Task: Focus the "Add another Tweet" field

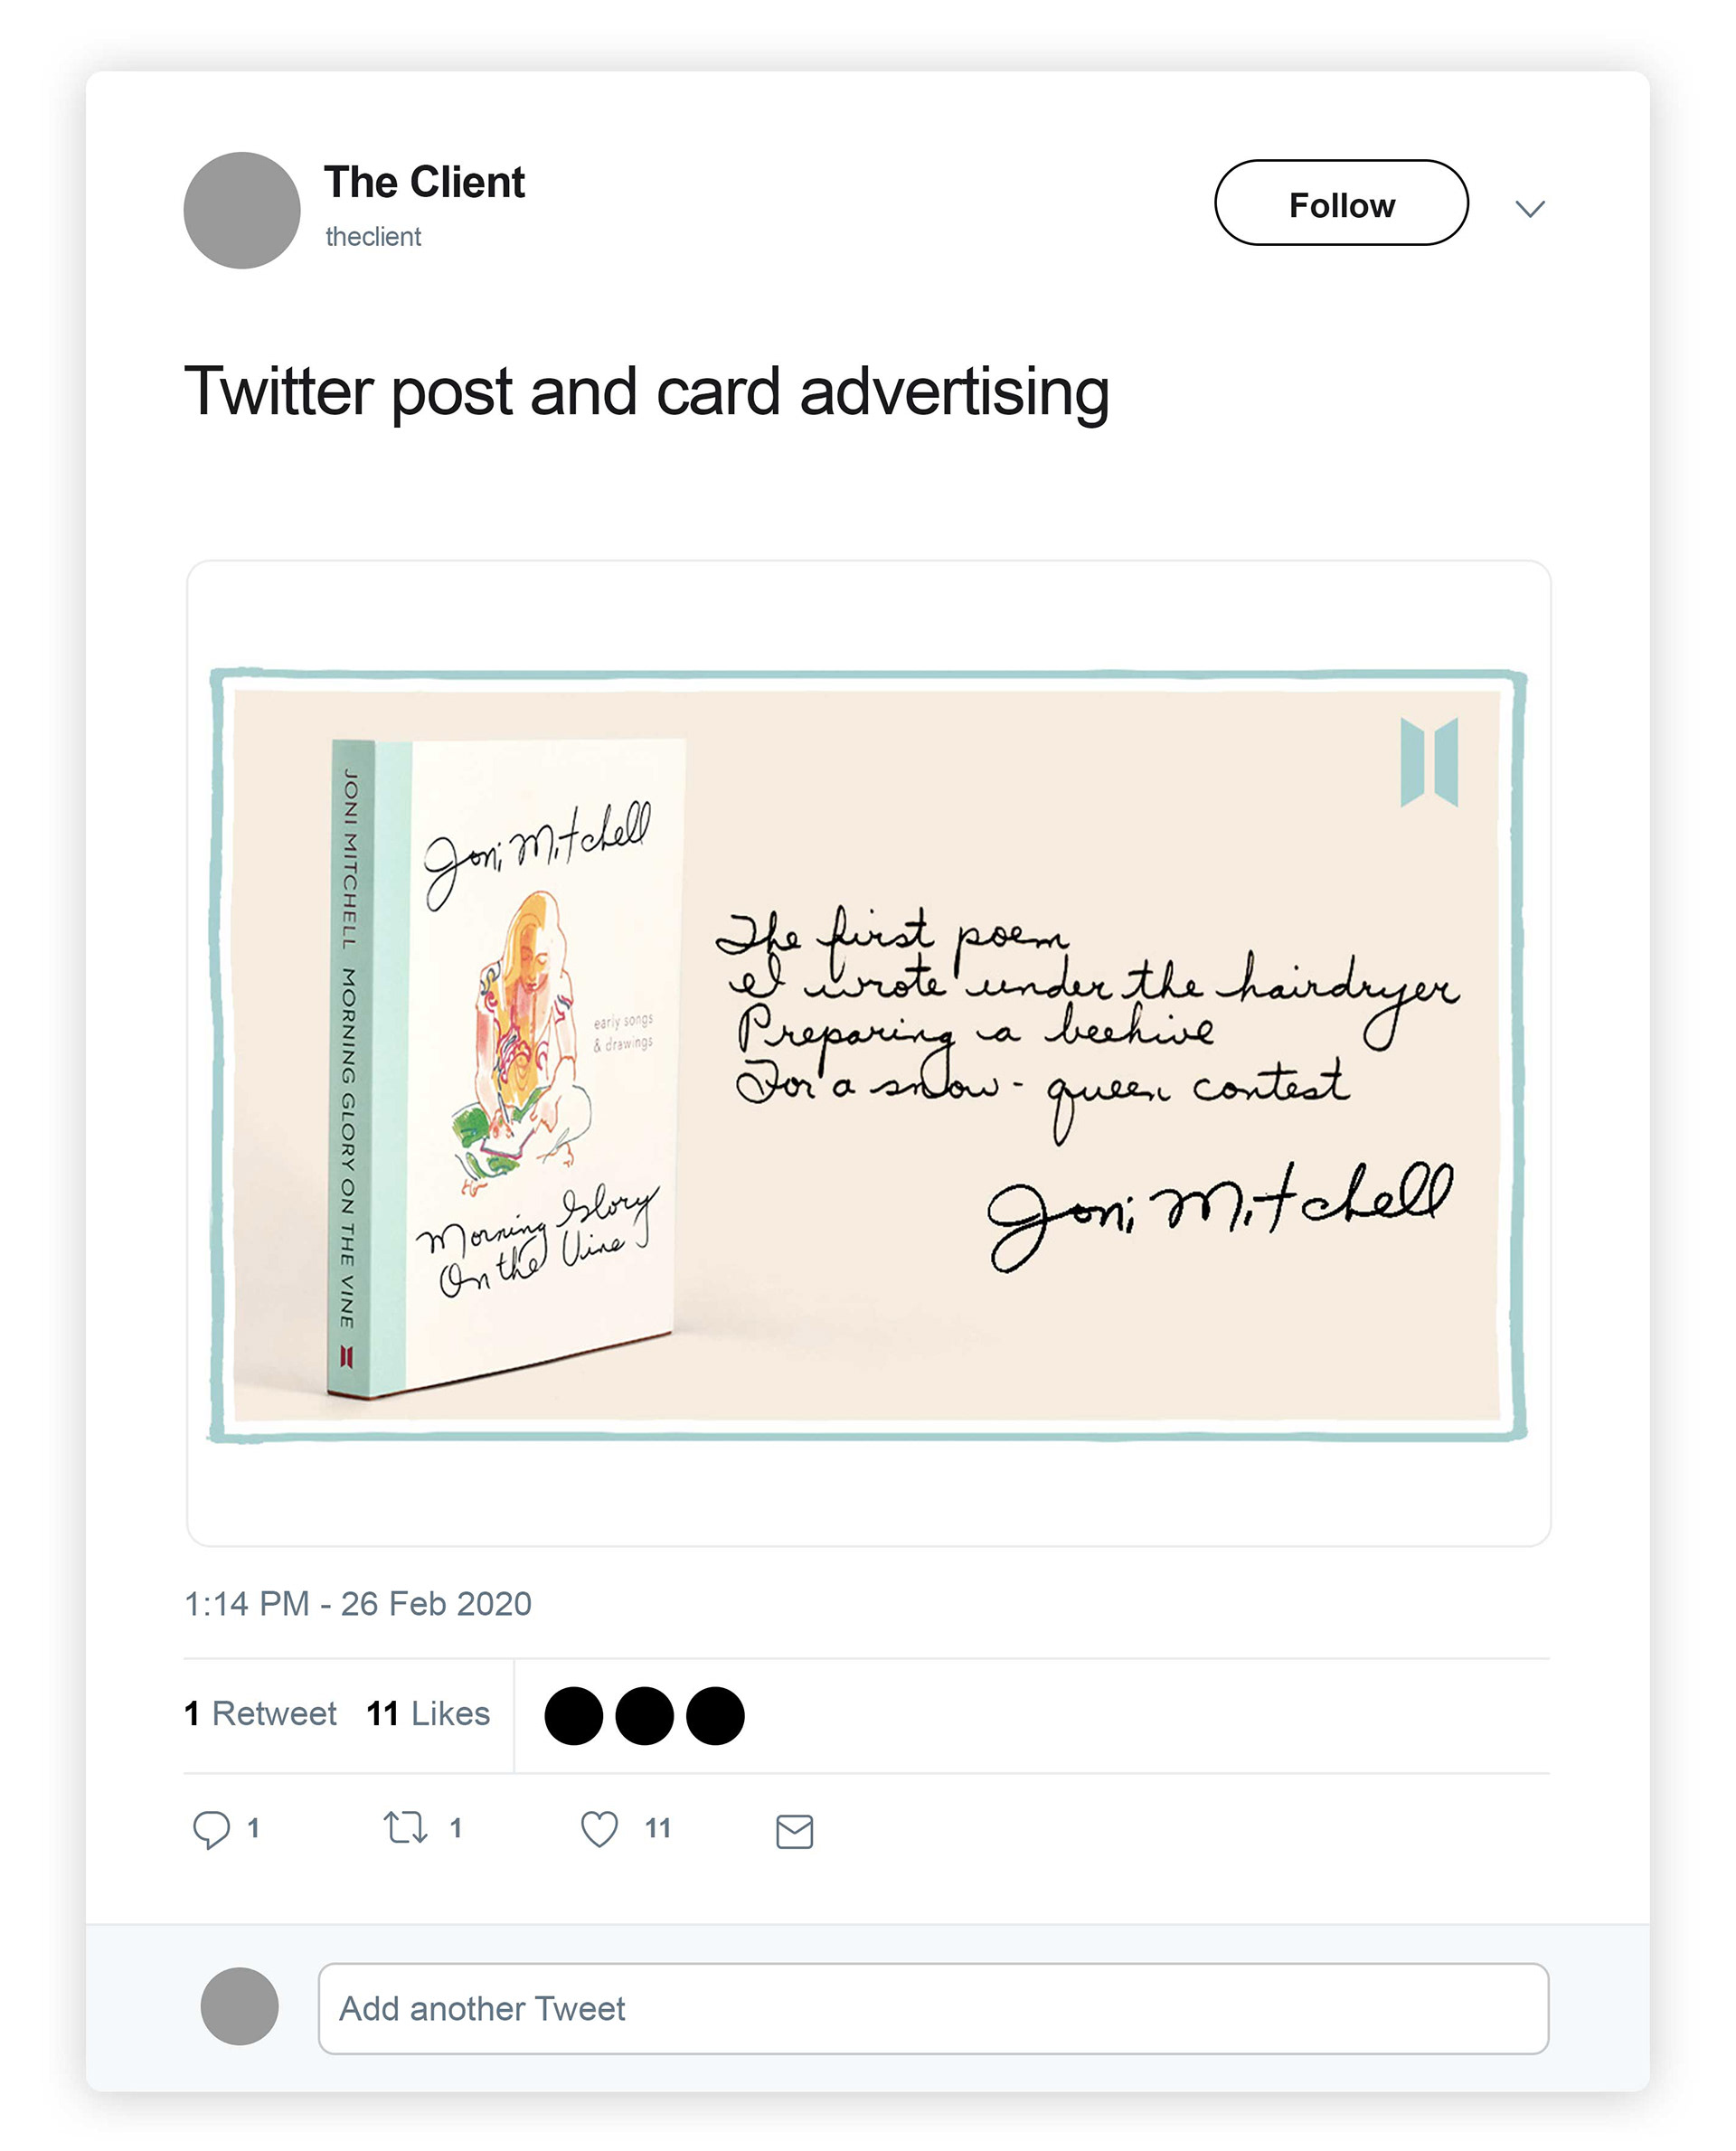Action: pyautogui.click(x=932, y=2008)
